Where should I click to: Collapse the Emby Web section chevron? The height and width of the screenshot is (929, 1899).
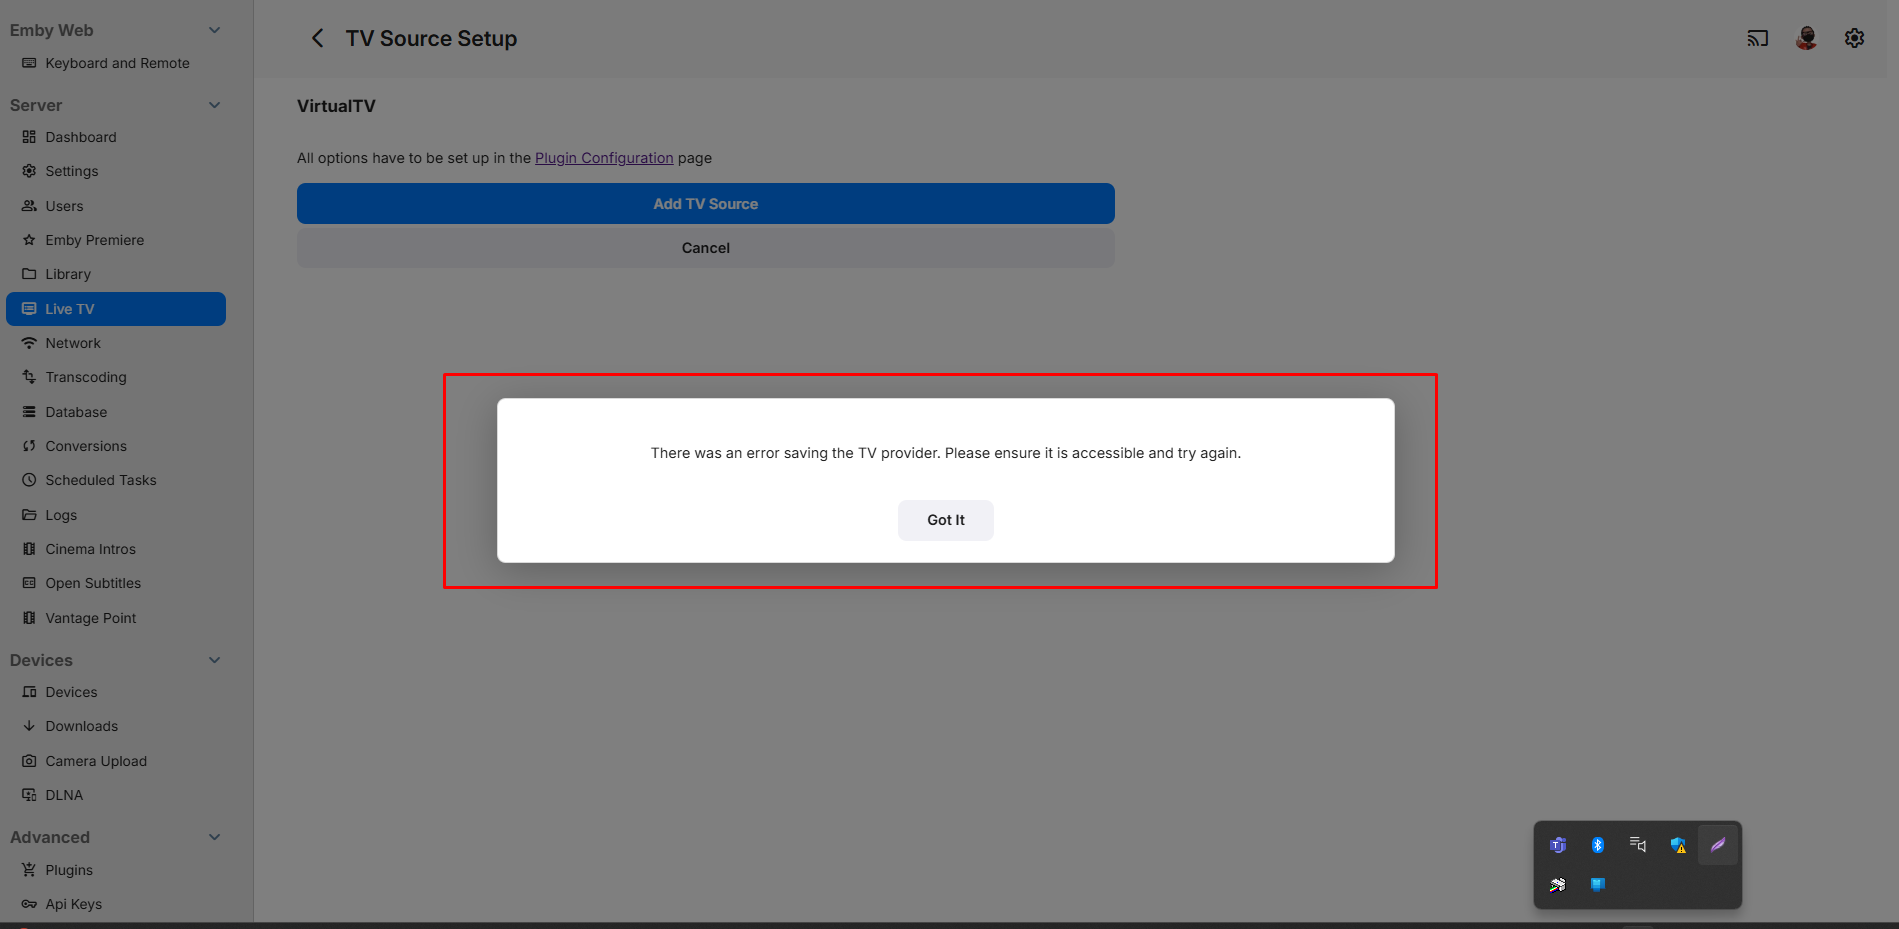214,30
